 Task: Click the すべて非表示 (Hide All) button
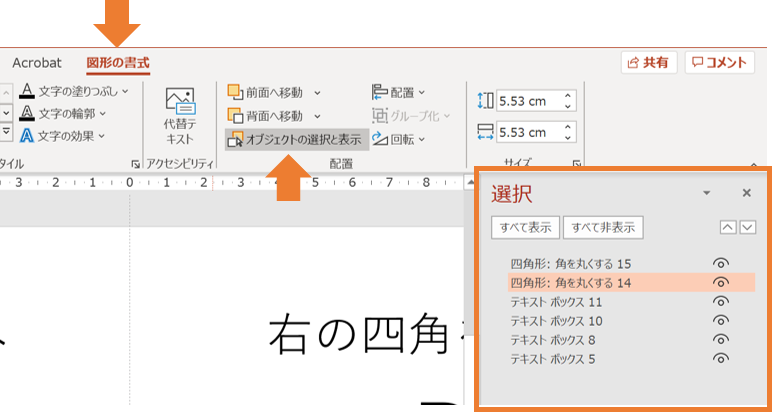point(603,227)
